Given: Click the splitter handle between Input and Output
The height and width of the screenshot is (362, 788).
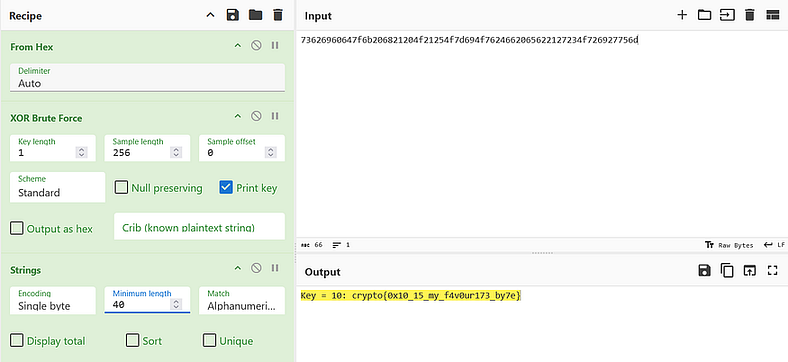Looking at the screenshot, I should tap(542, 253).
